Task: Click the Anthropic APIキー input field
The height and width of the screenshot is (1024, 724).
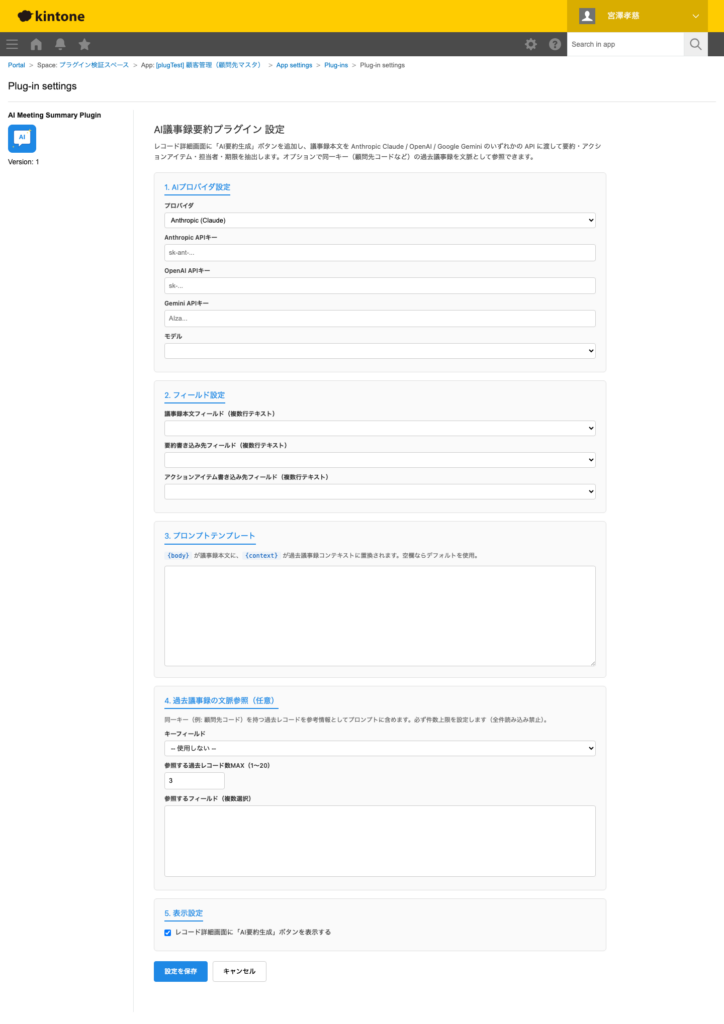Action: pos(380,253)
